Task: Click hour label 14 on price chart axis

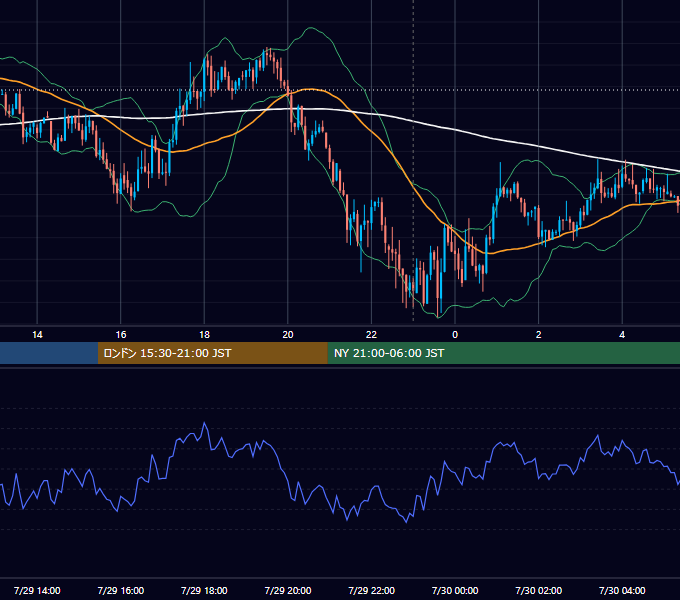Action: [37, 335]
